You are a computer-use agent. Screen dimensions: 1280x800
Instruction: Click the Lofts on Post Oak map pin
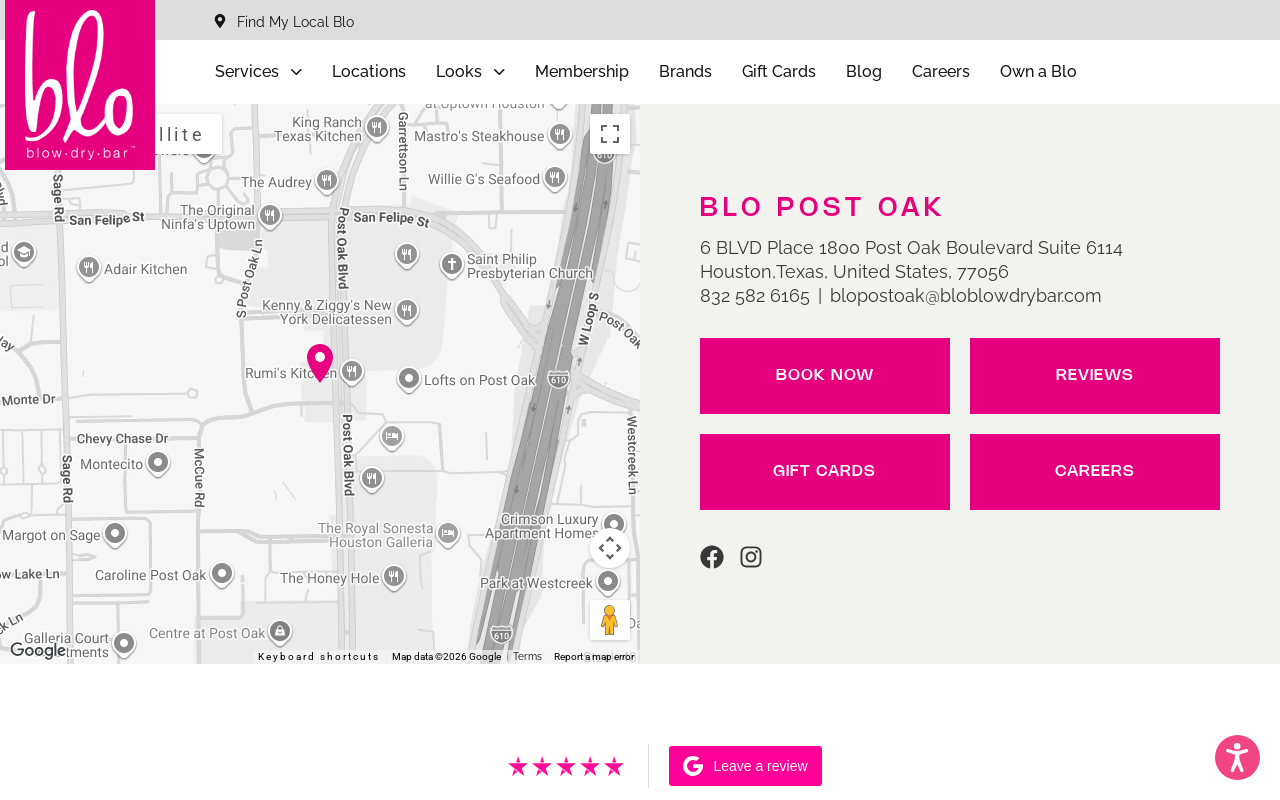(409, 379)
